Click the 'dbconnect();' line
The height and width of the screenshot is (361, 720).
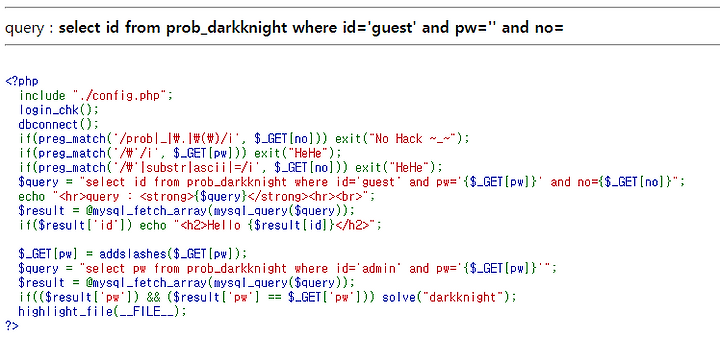tap(59, 124)
